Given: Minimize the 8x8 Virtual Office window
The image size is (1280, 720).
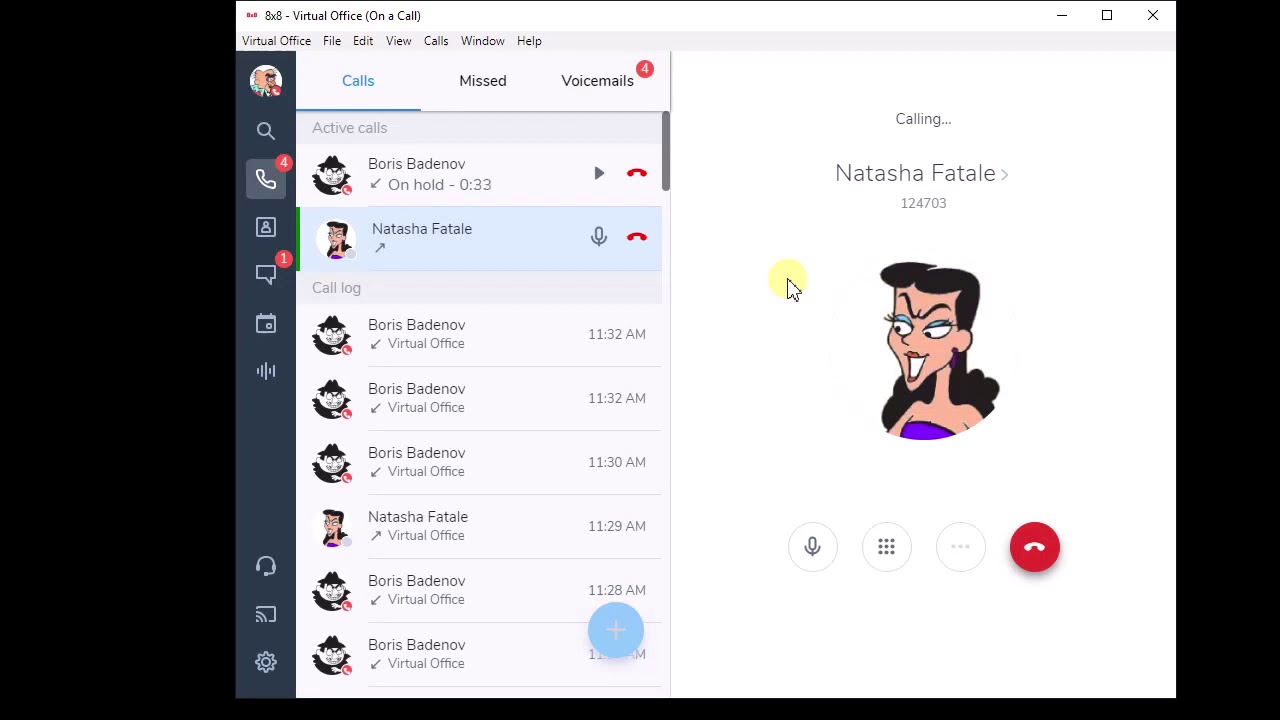Looking at the screenshot, I should tap(1062, 15).
